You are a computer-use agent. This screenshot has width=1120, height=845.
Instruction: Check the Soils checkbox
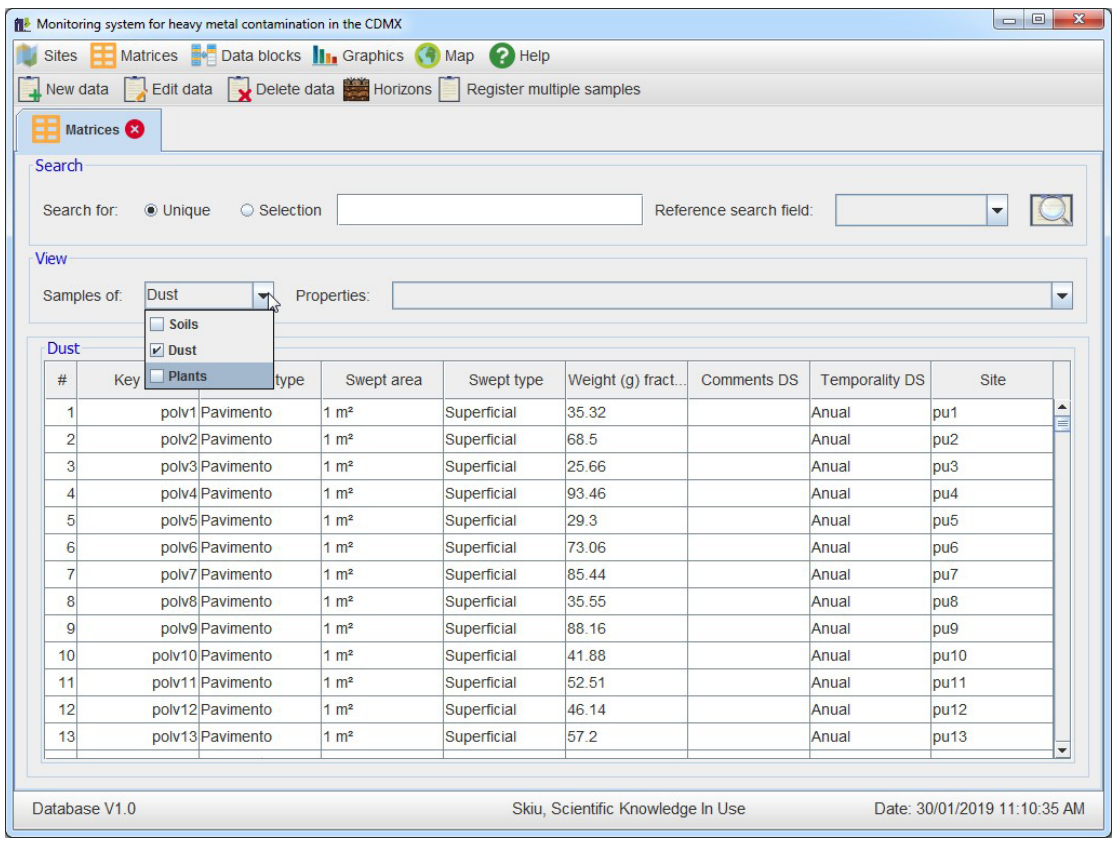pyautogui.click(x=156, y=325)
